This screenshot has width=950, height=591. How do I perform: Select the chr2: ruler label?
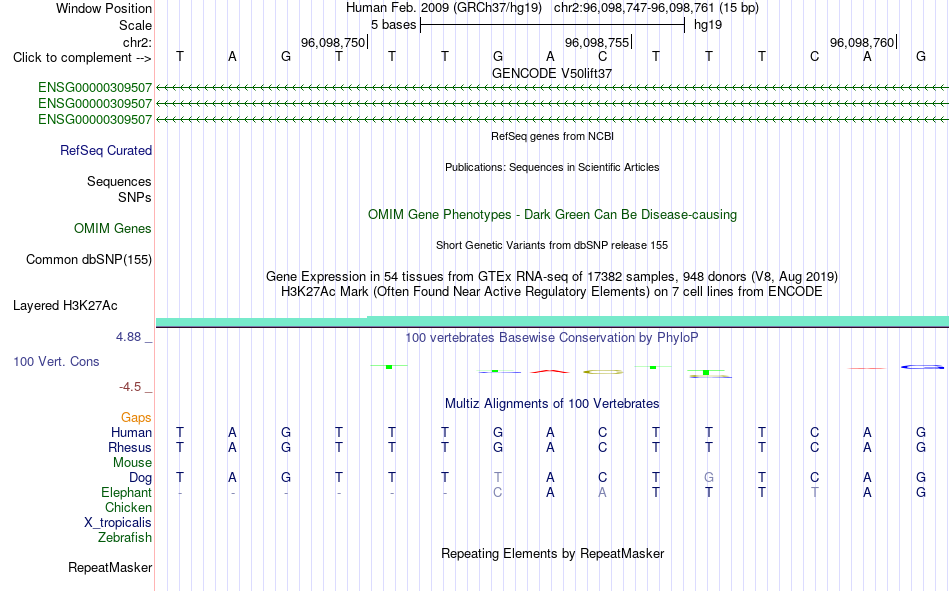pyautogui.click(x=137, y=42)
